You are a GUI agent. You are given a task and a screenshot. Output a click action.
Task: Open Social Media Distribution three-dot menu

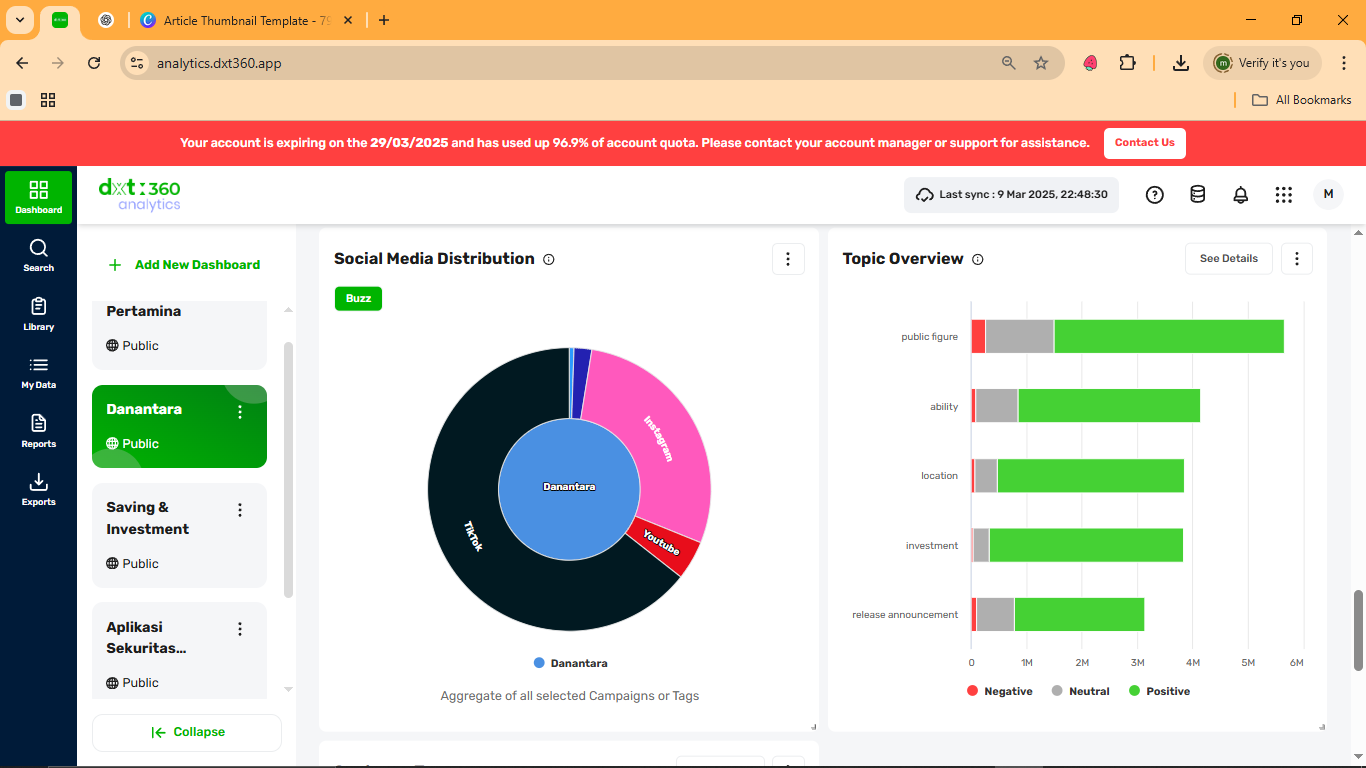tap(788, 259)
